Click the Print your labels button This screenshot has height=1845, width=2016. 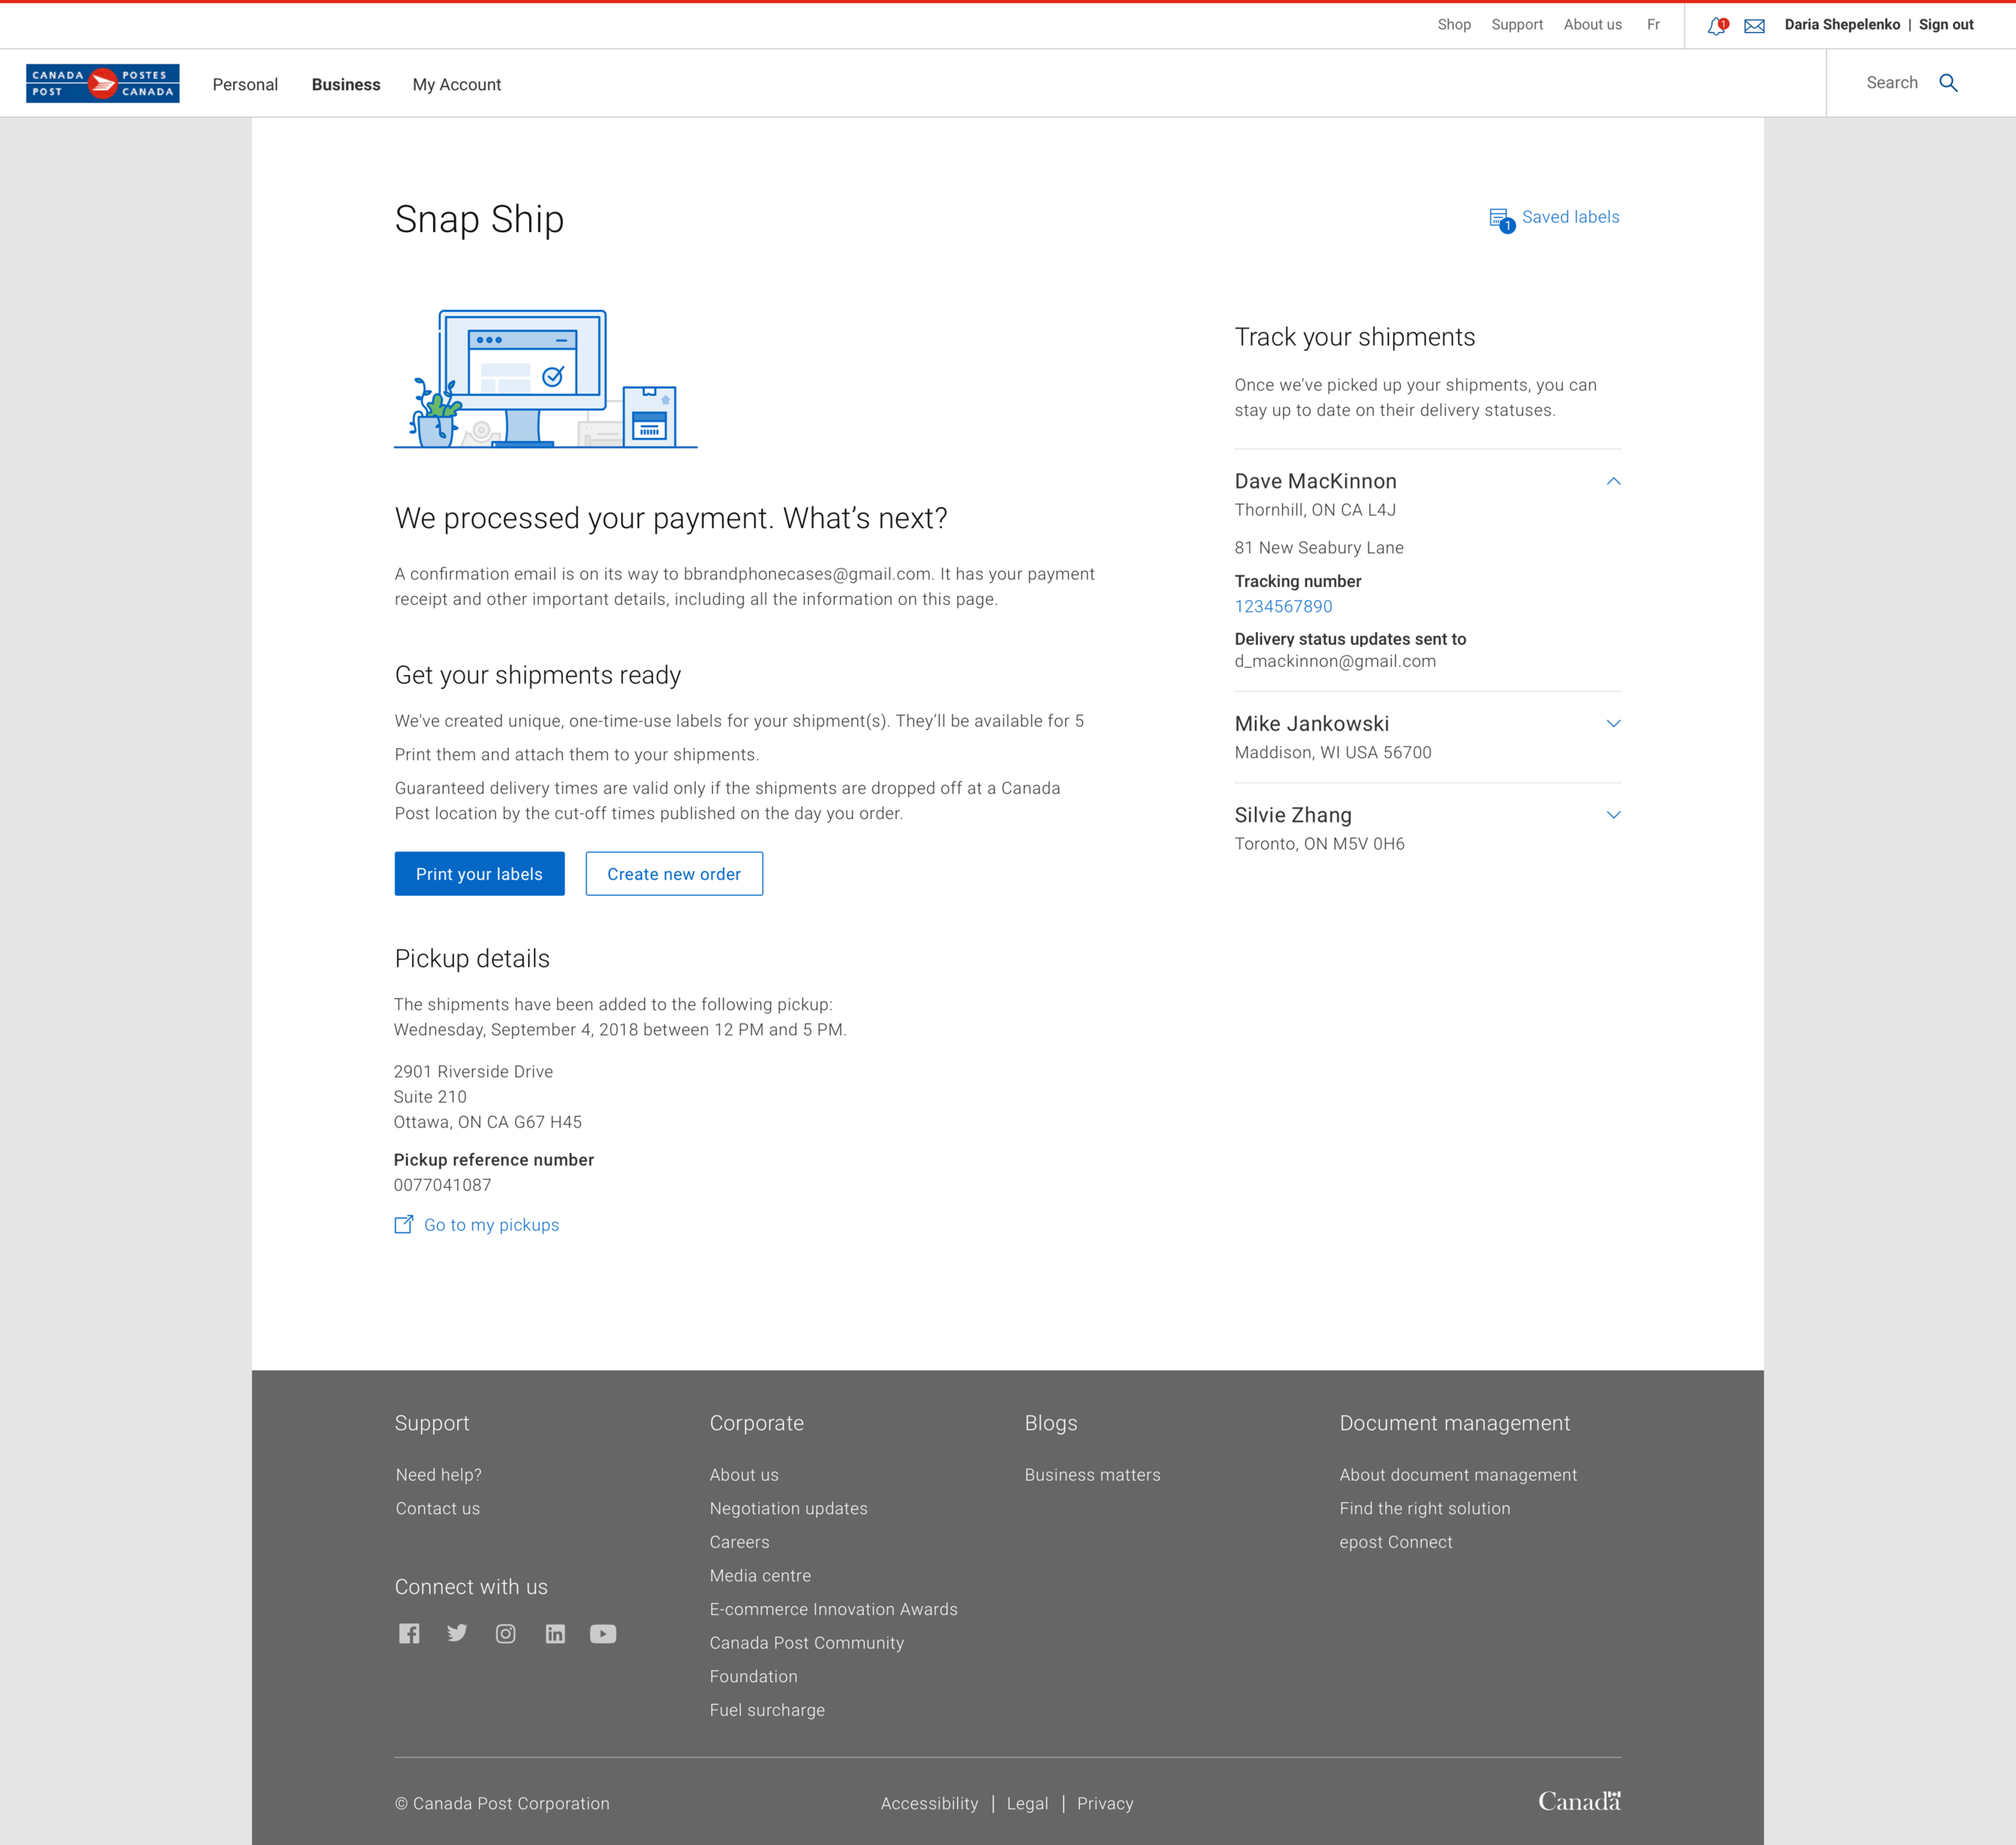coord(479,873)
